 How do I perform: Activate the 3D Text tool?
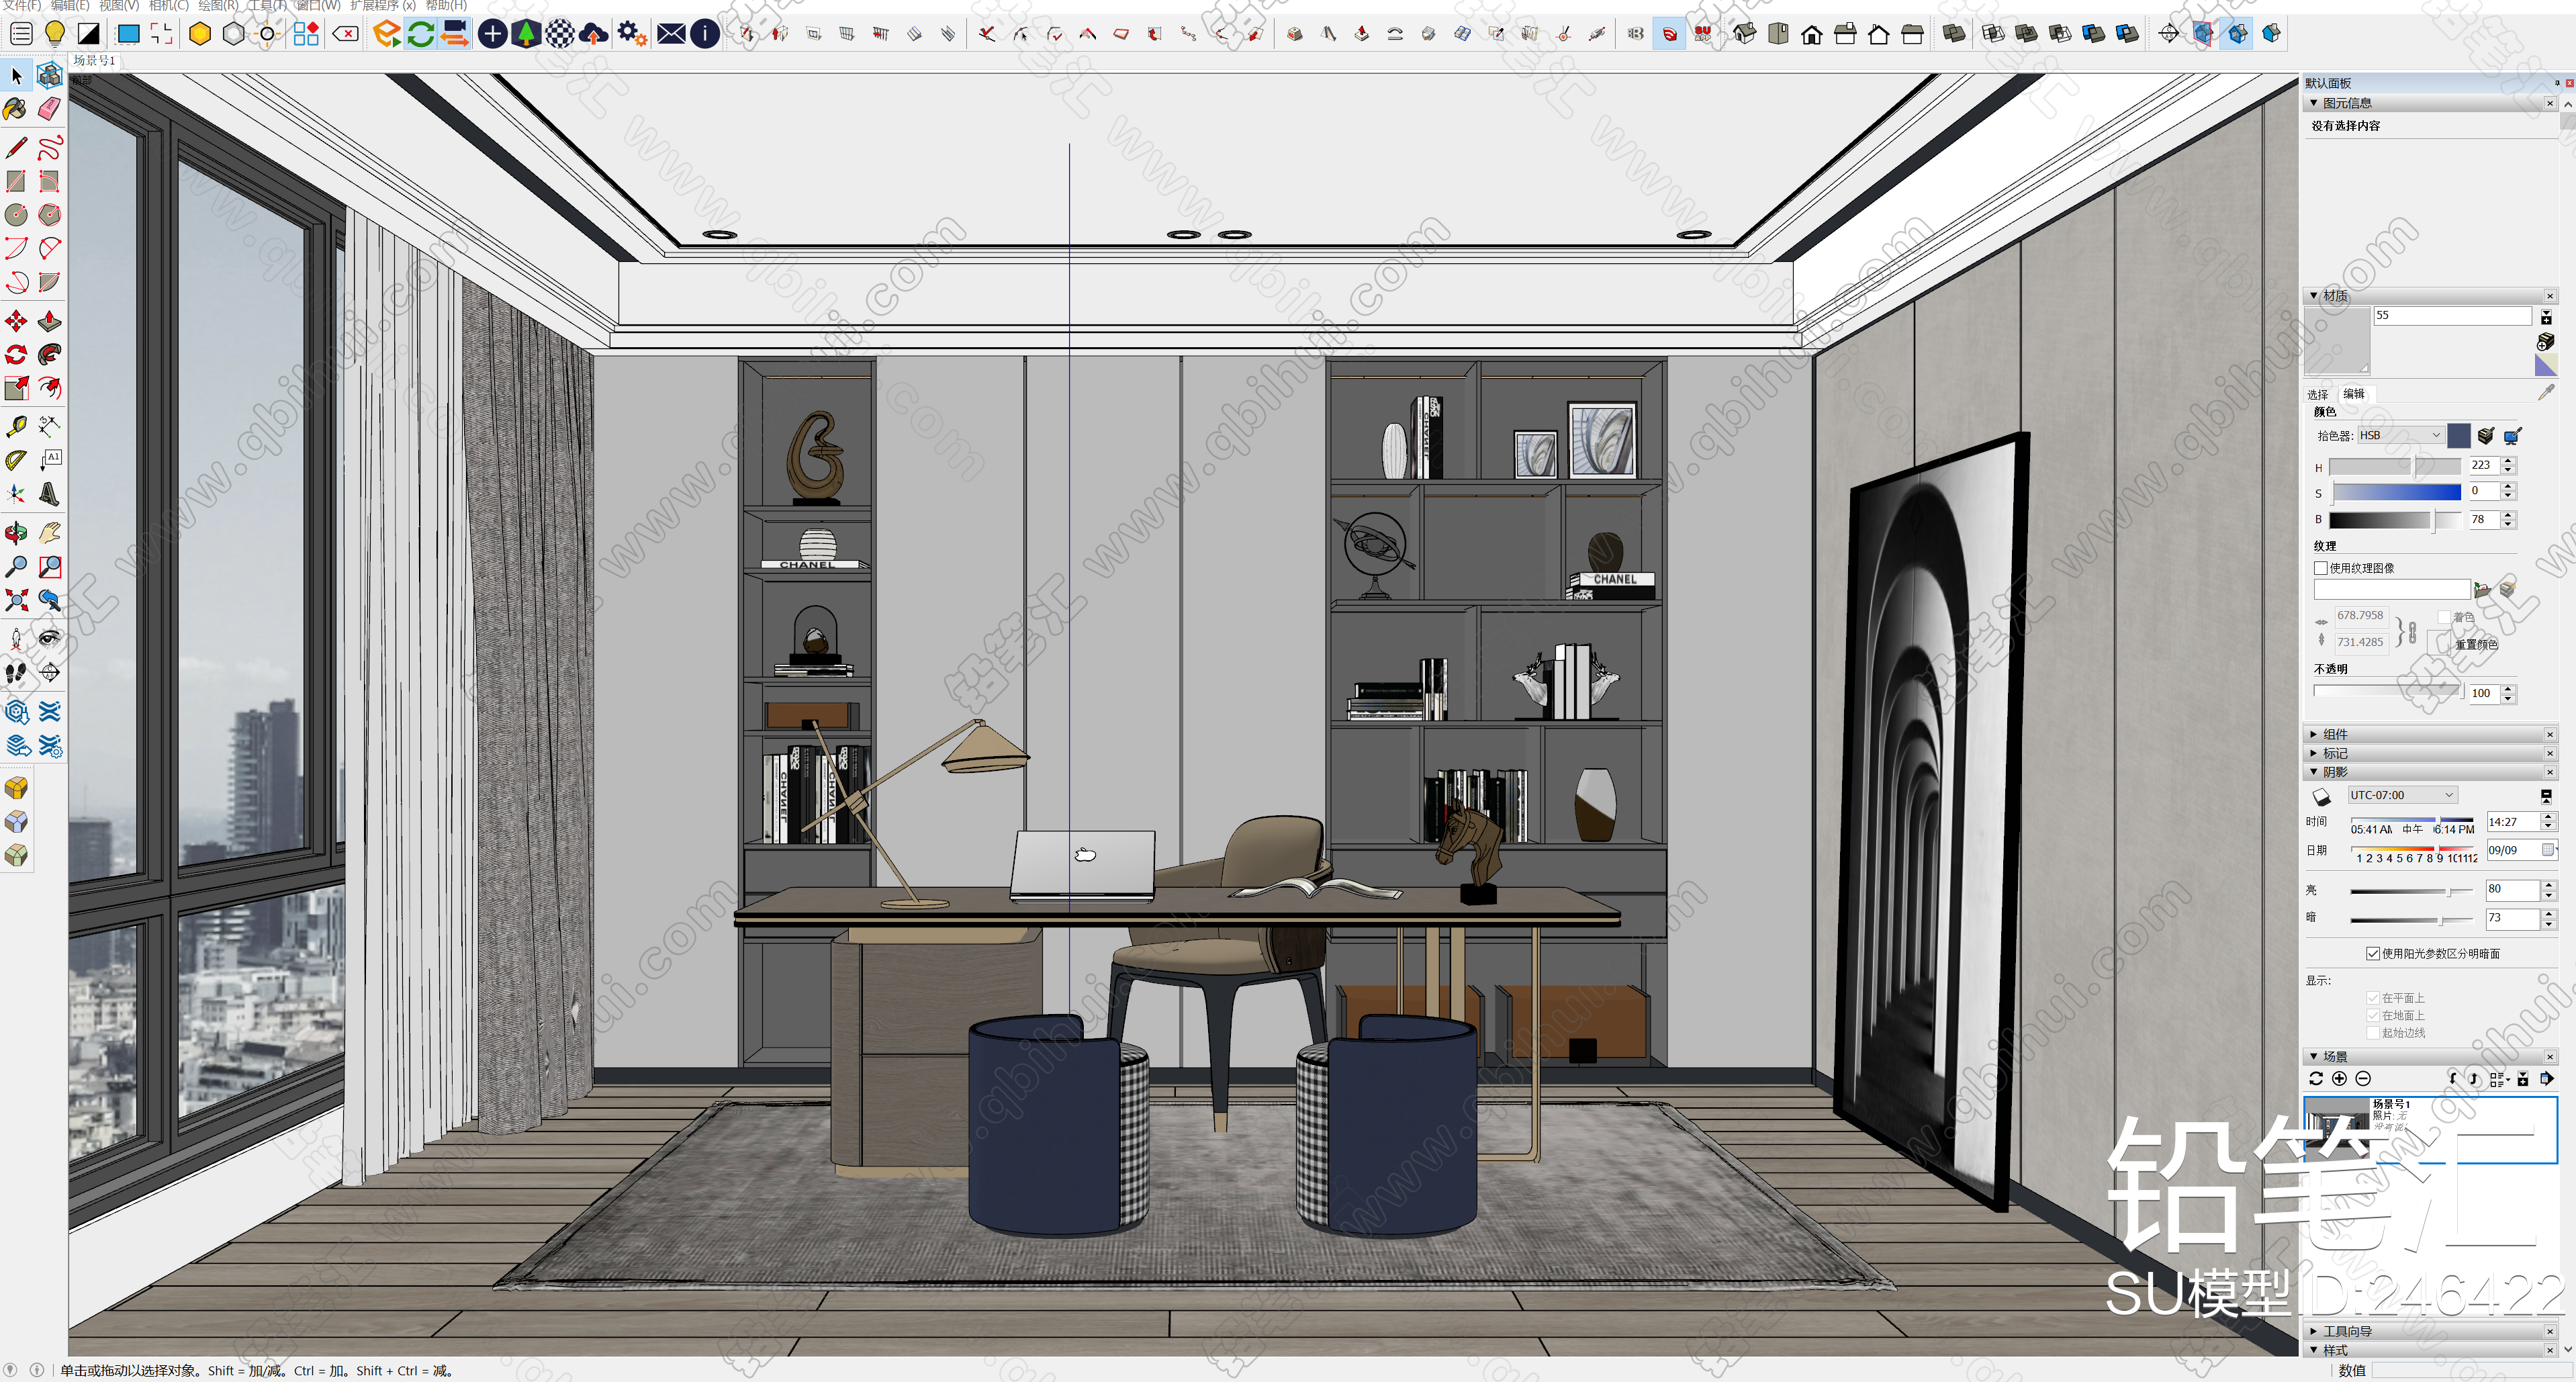(49, 493)
